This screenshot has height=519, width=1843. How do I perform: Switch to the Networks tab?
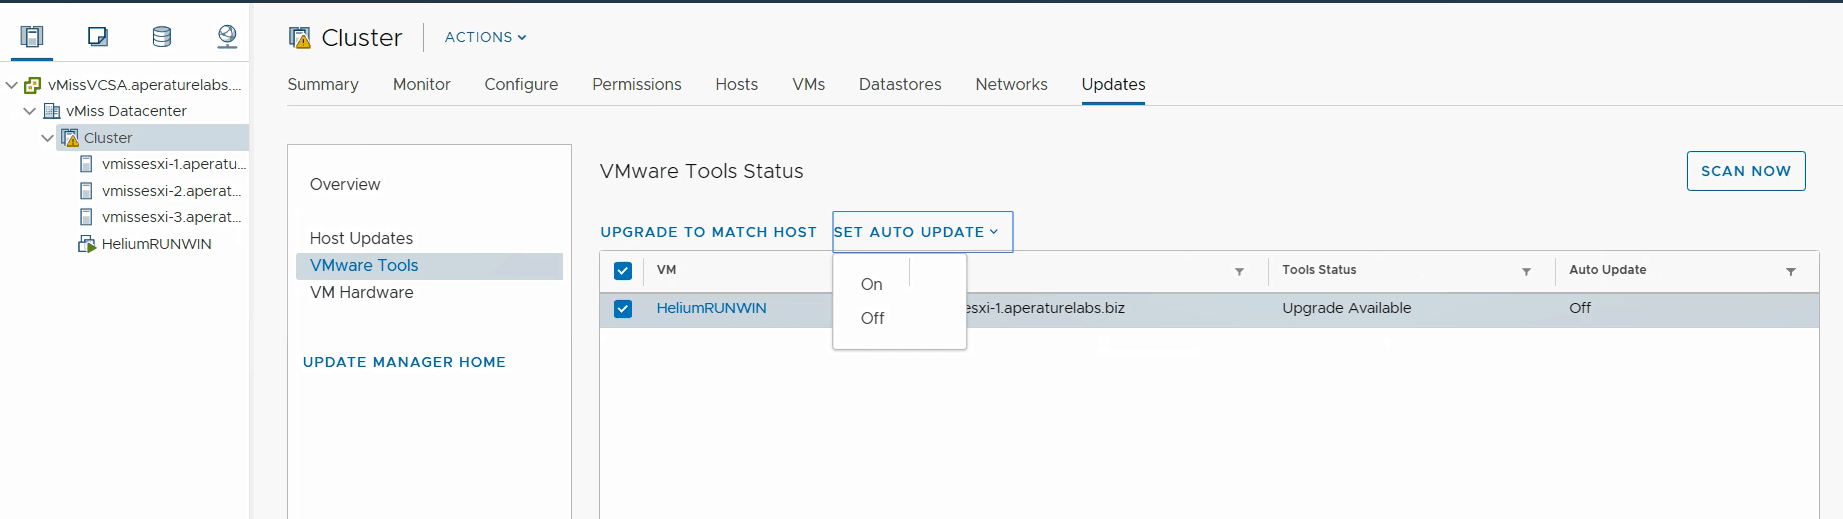pyautogui.click(x=1012, y=84)
